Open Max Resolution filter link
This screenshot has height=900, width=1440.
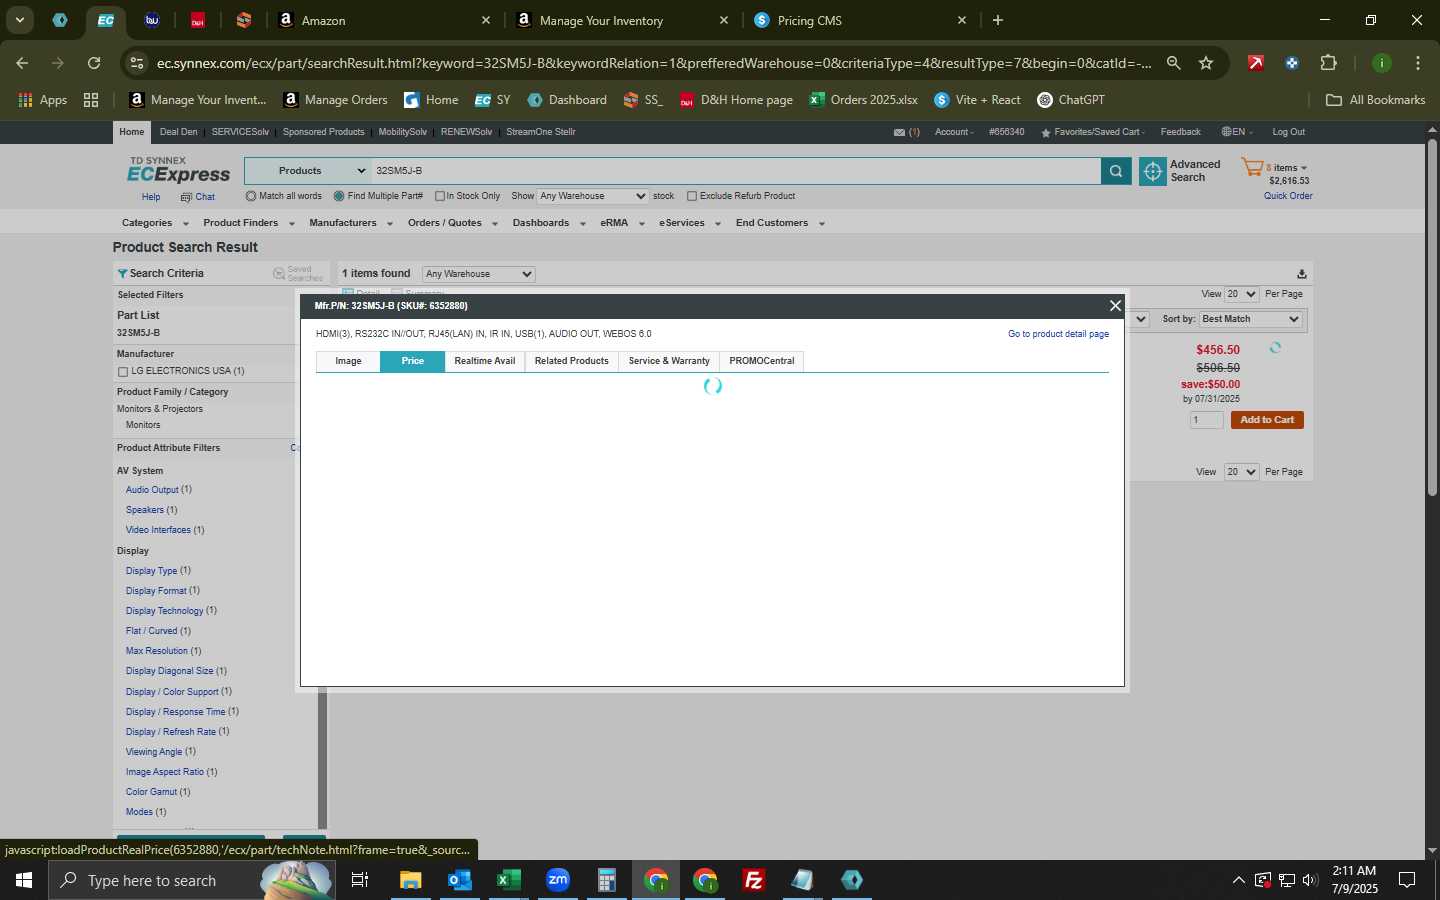click(x=157, y=651)
